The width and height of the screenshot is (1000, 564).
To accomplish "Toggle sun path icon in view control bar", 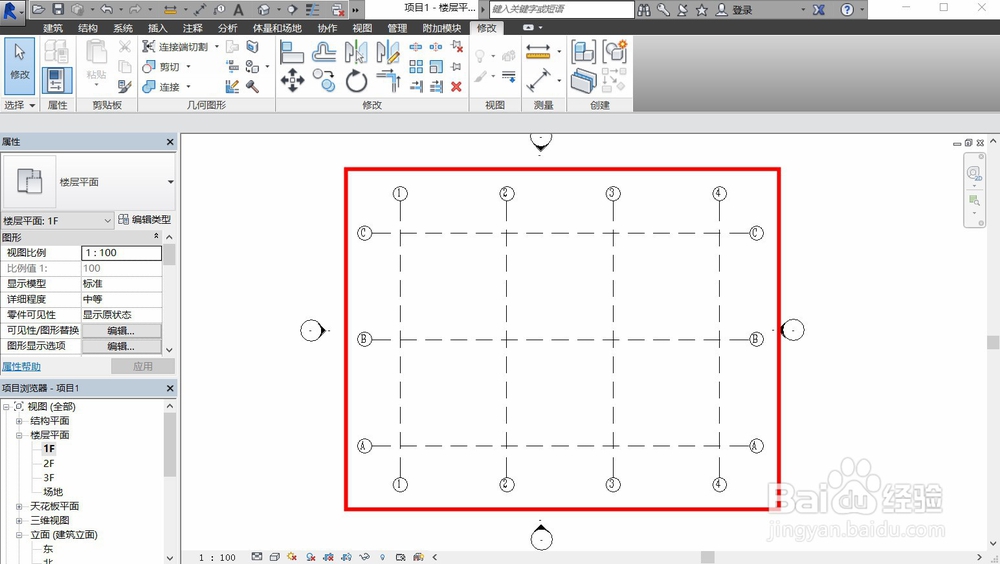I will (x=292, y=557).
